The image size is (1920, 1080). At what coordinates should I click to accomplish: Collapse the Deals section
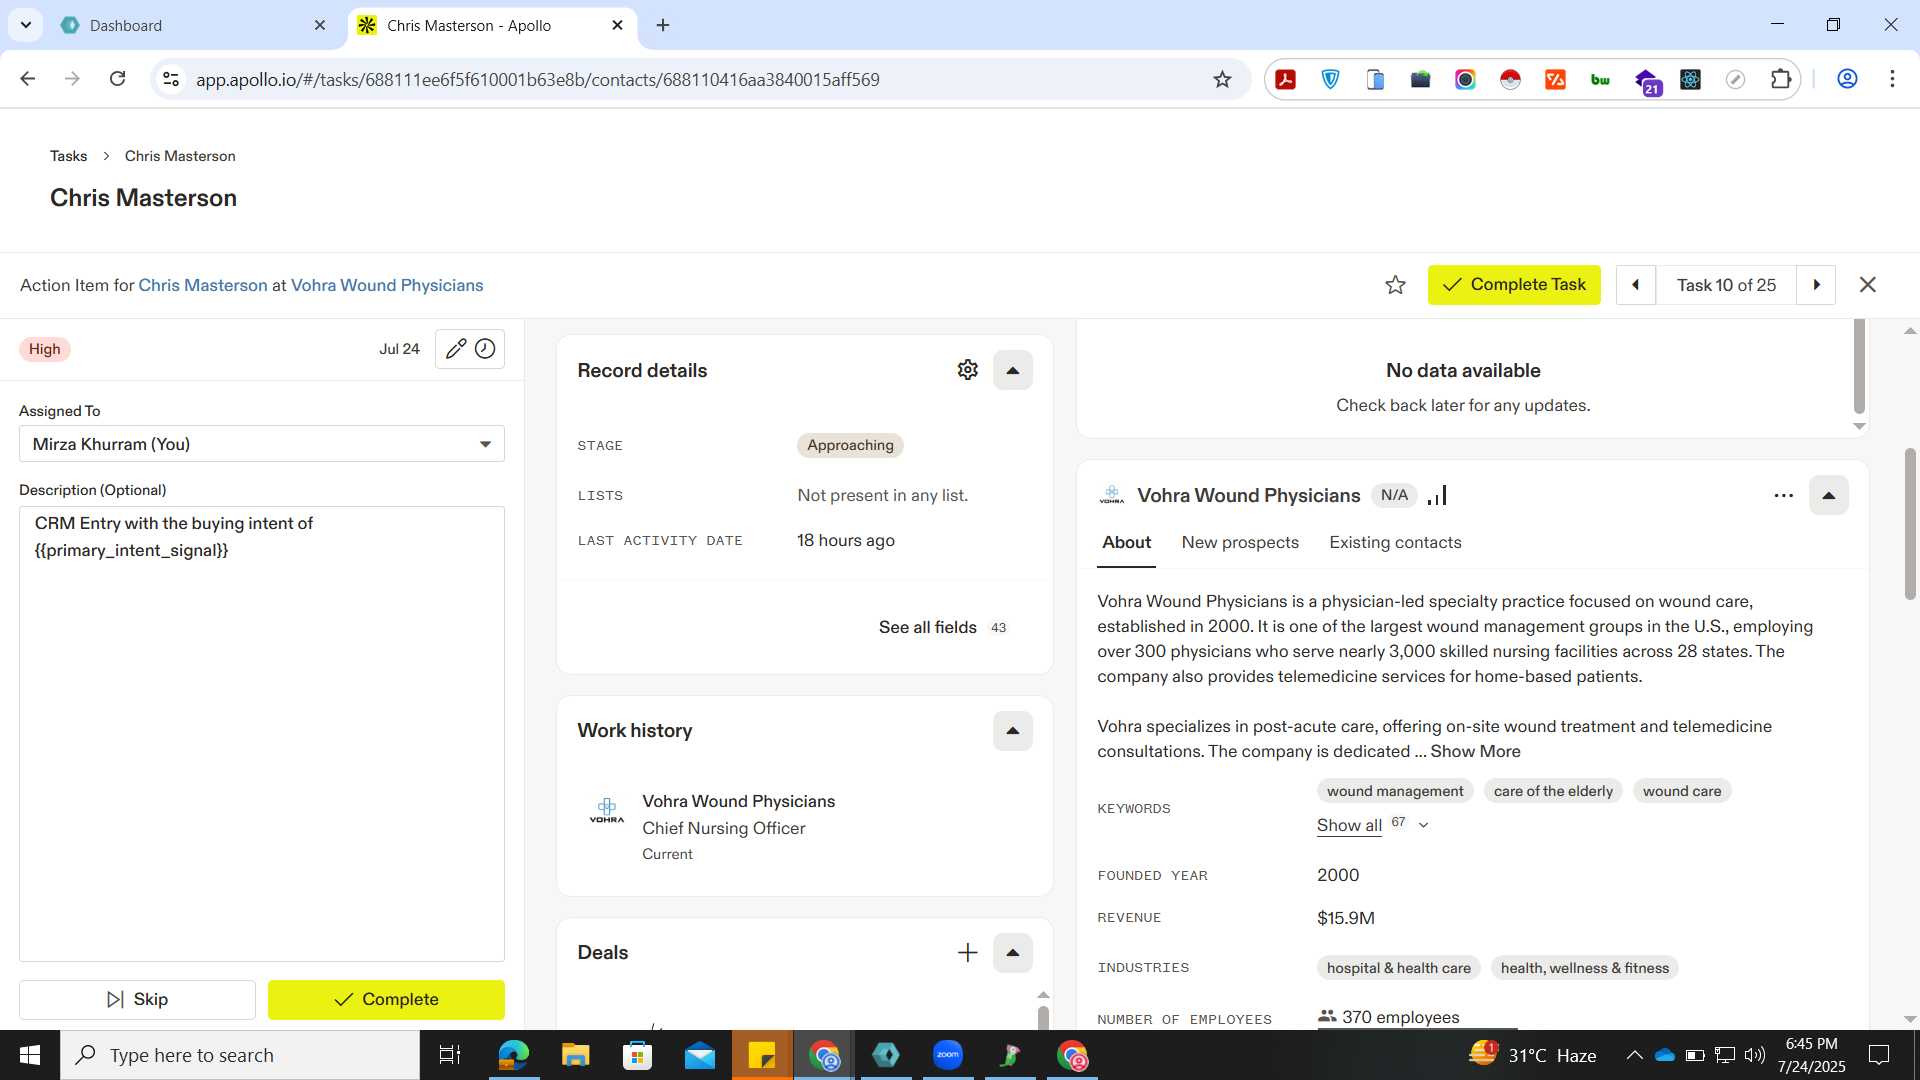(x=1012, y=953)
